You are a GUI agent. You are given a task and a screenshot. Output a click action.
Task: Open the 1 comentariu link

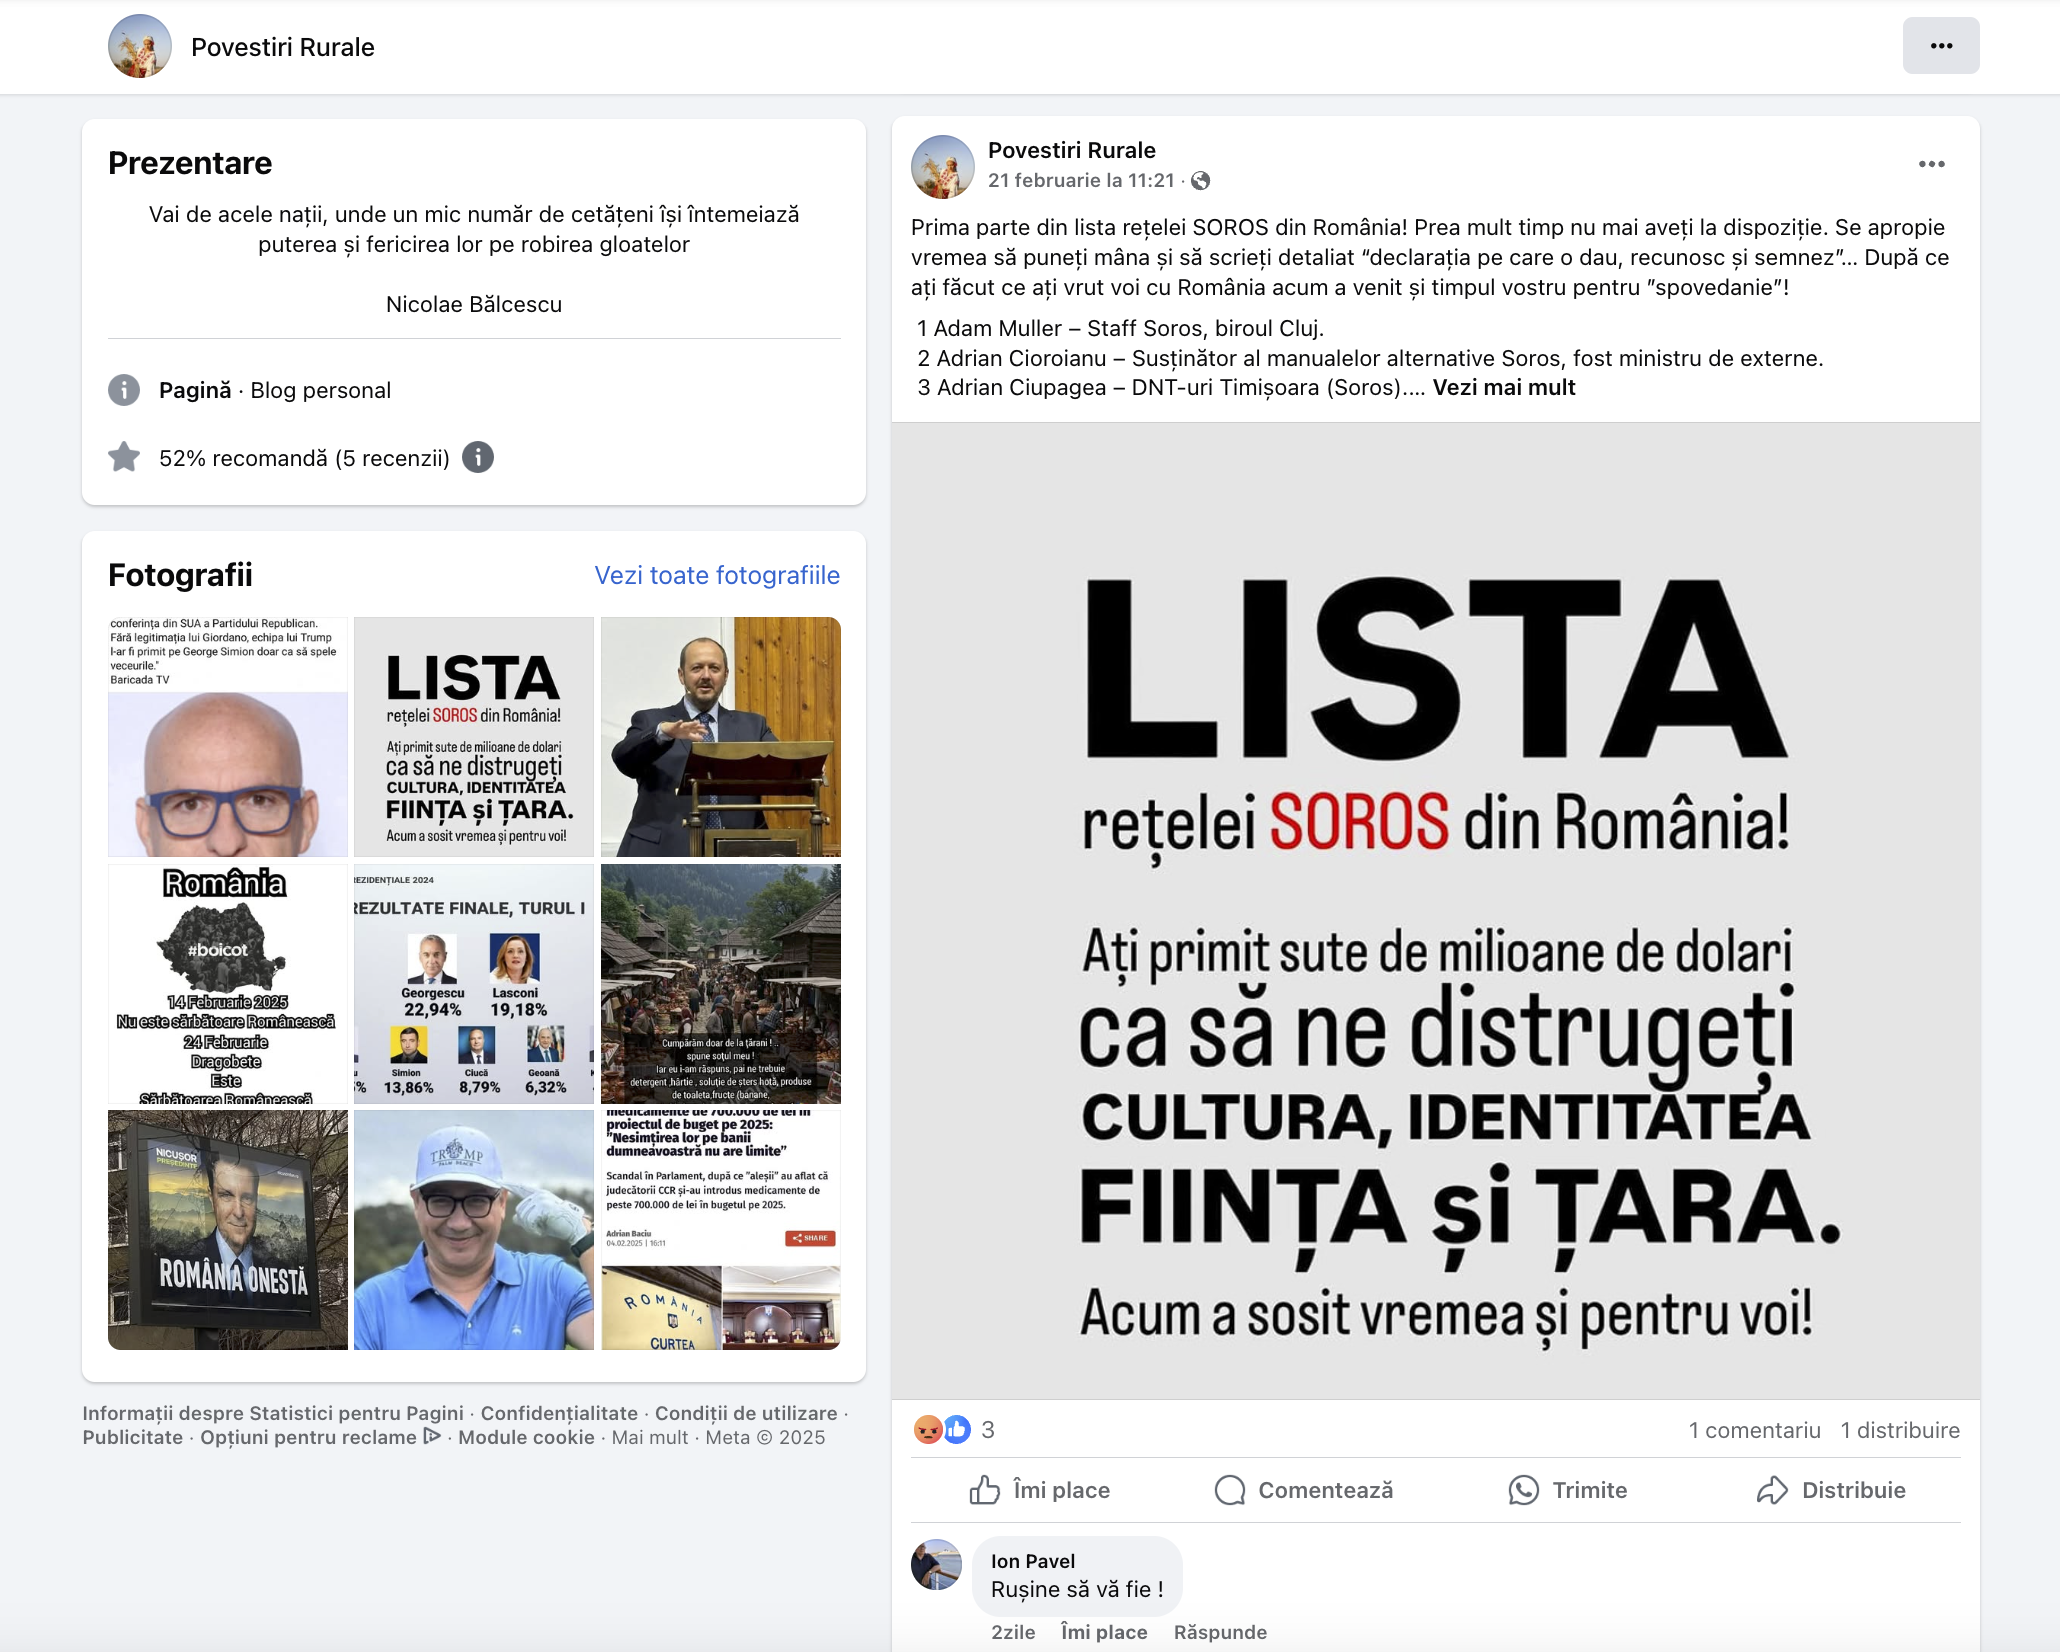coord(1754,1430)
